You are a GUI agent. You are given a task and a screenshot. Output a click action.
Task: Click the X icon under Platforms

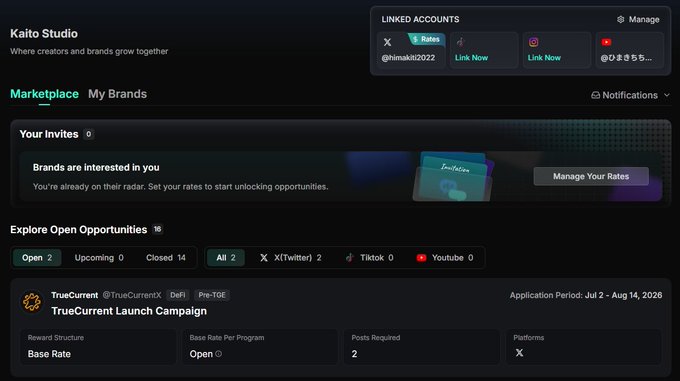coord(519,353)
